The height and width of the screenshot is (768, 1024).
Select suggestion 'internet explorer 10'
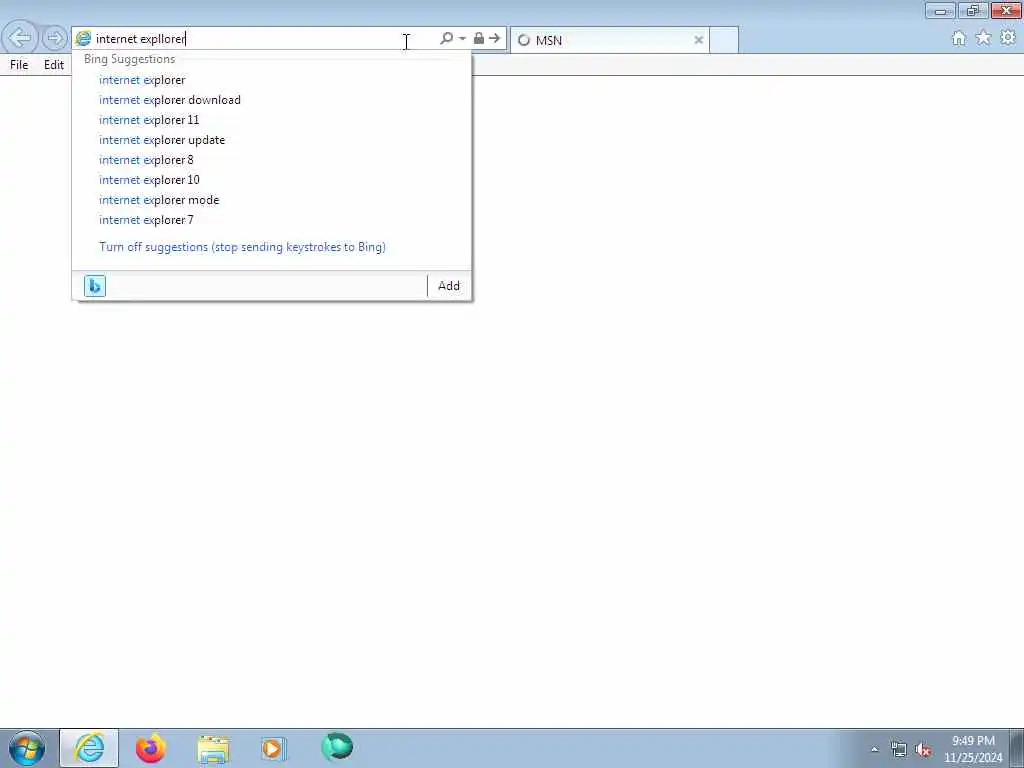click(x=271, y=180)
